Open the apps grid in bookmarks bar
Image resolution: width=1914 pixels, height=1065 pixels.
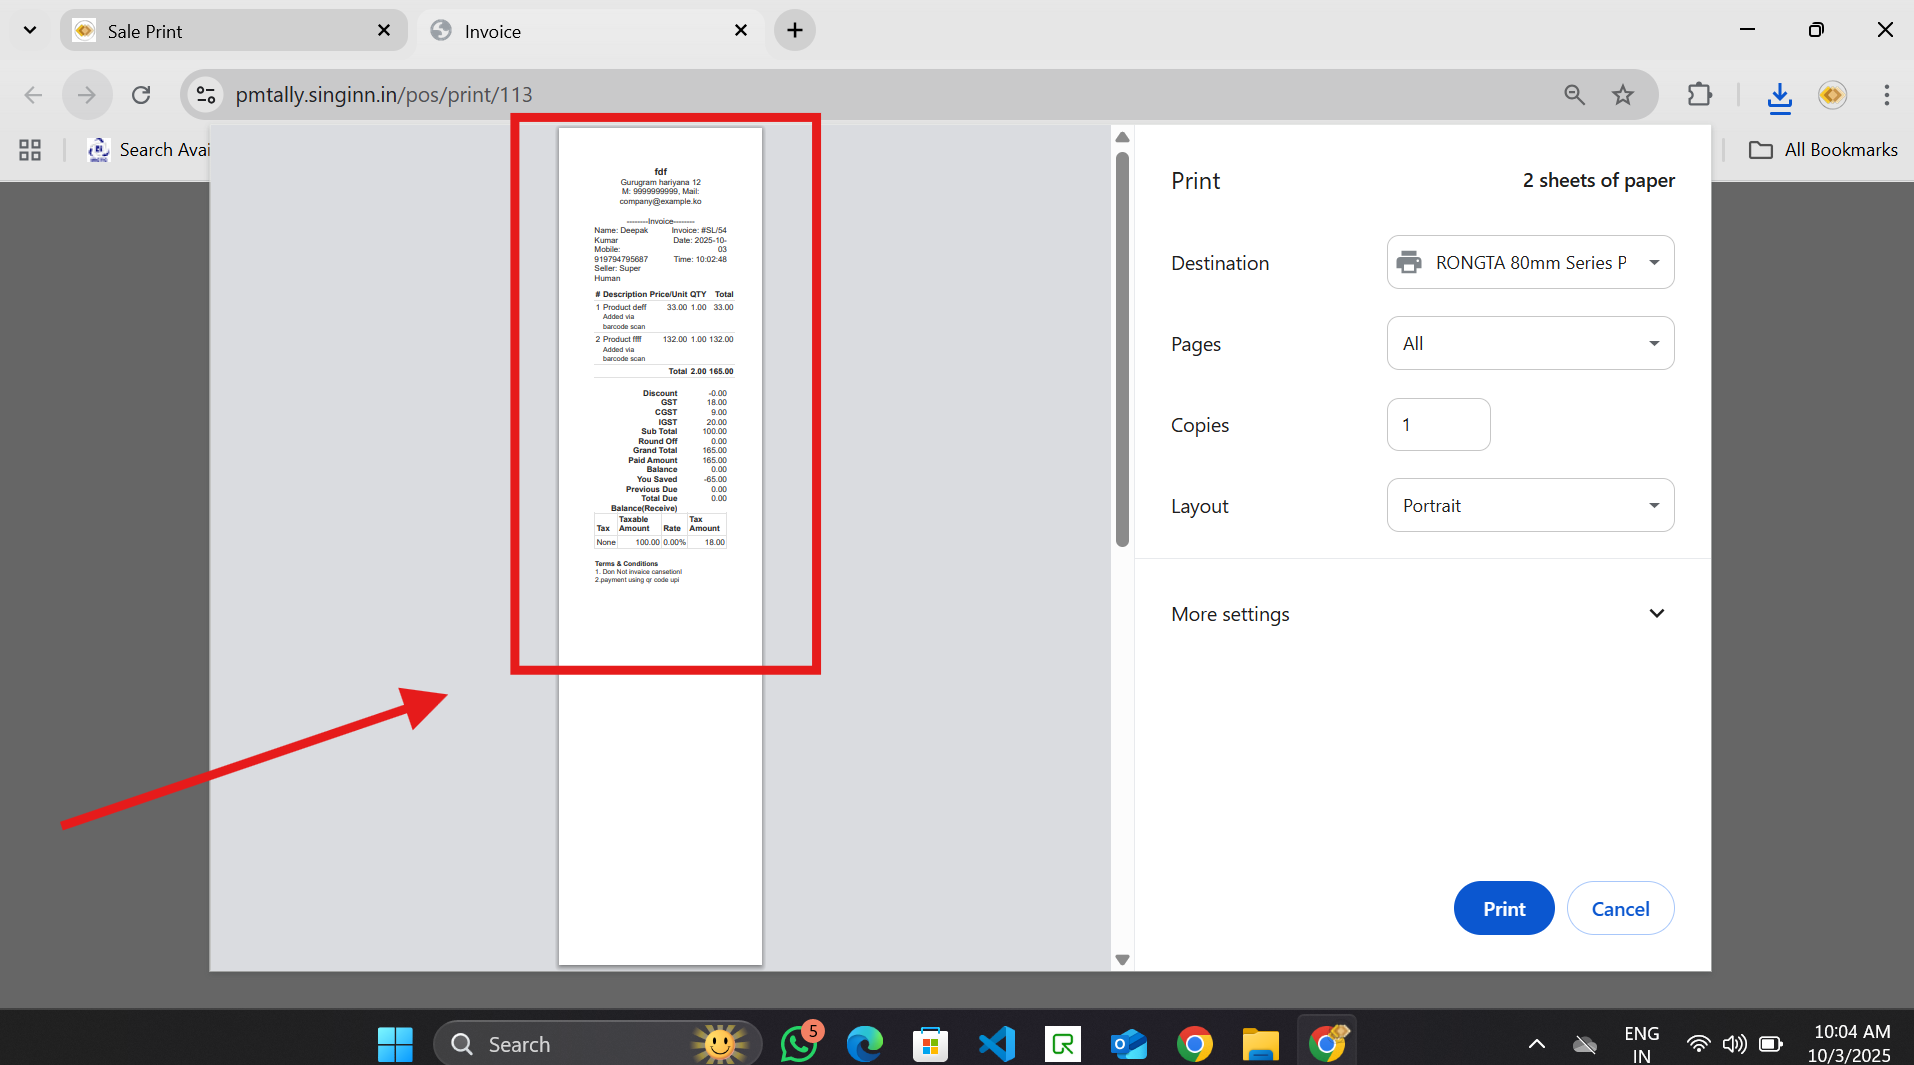[30, 150]
